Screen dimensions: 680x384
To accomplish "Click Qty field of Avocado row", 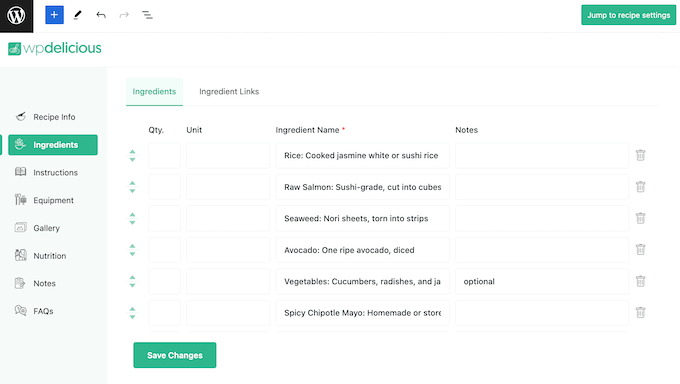I will (x=164, y=250).
